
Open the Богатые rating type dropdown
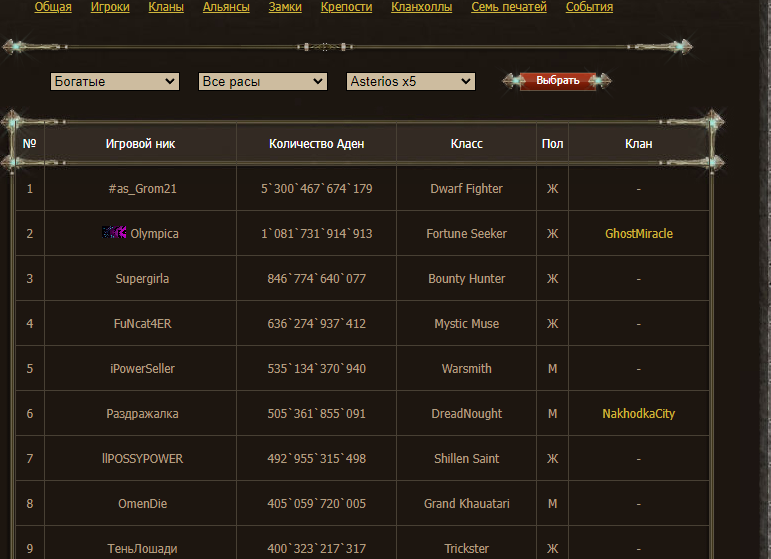[114, 81]
